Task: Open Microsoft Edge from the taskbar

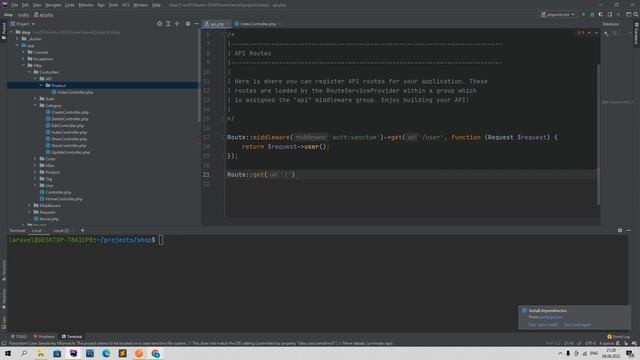Action: pos(106,353)
